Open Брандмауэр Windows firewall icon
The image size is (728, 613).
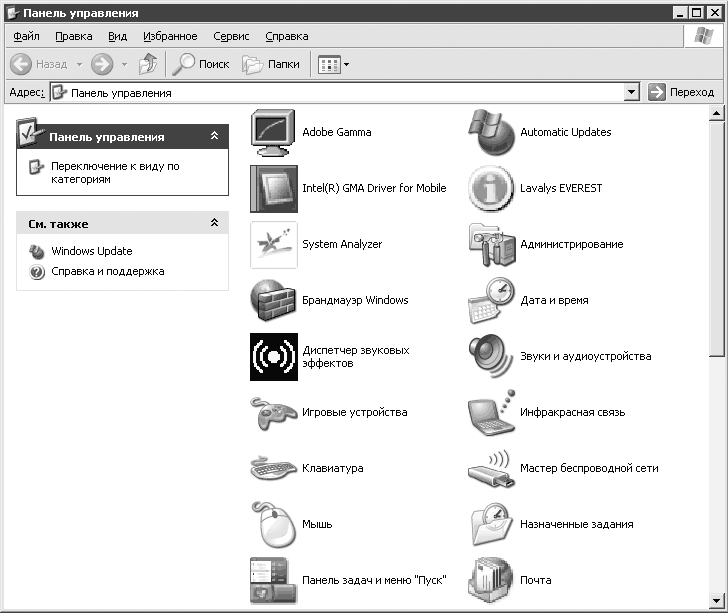(273, 300)
